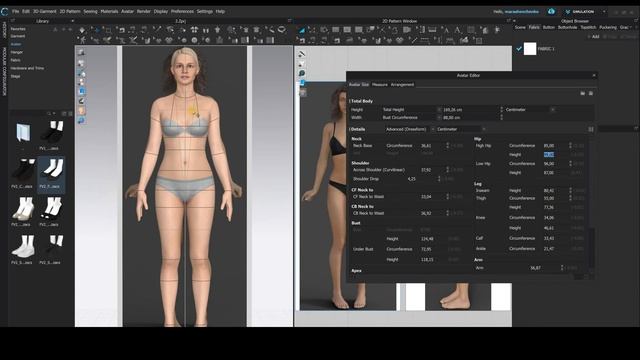Switch Library to list view icon

64,113
